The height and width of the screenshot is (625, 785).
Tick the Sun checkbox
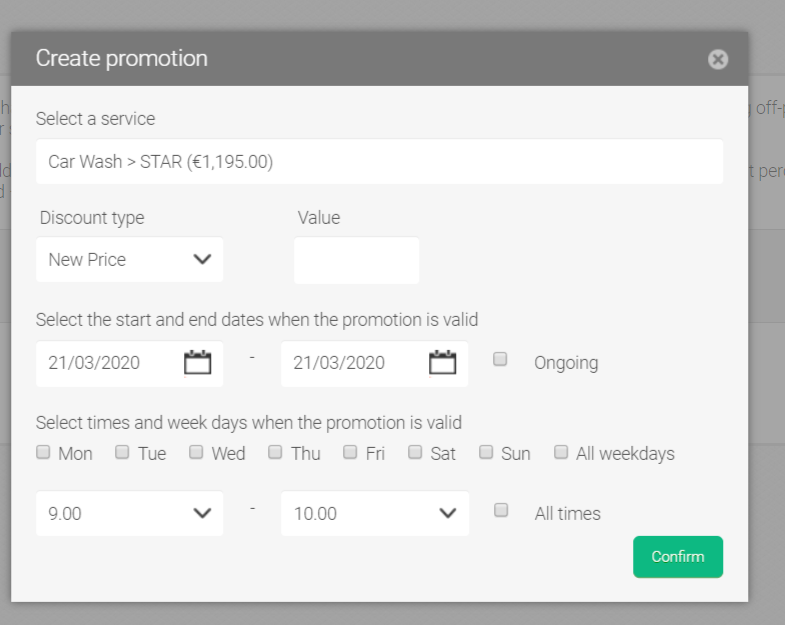click(x=486, y=452)
